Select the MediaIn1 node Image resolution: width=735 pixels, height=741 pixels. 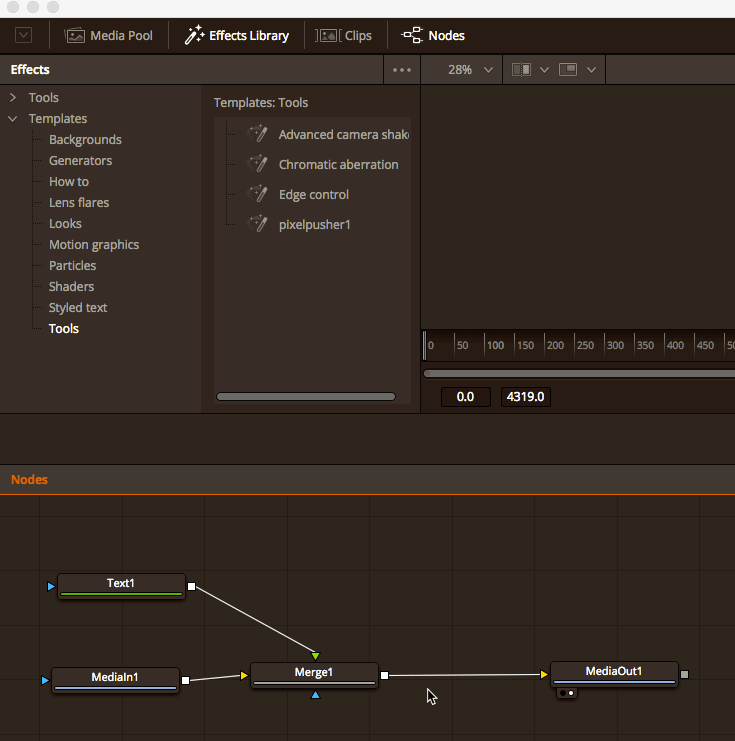click(x=115, y=680)
